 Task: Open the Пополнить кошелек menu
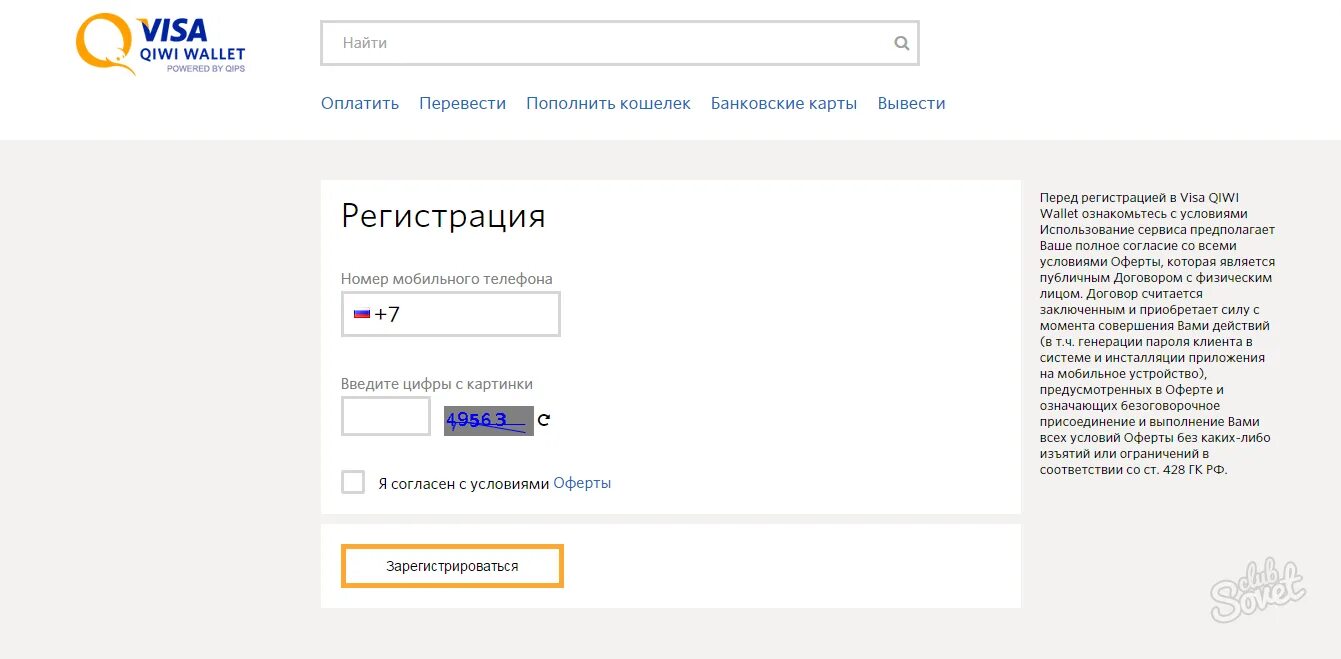(608, 103)
